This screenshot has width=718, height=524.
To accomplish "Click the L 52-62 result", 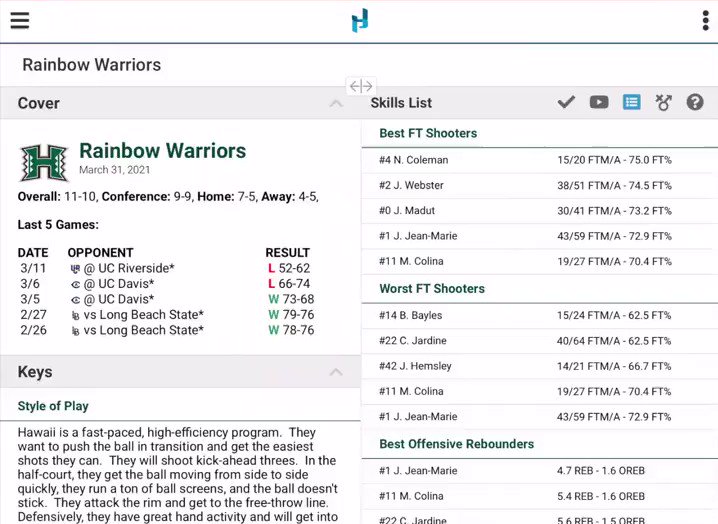I will [x=289, y=268].
